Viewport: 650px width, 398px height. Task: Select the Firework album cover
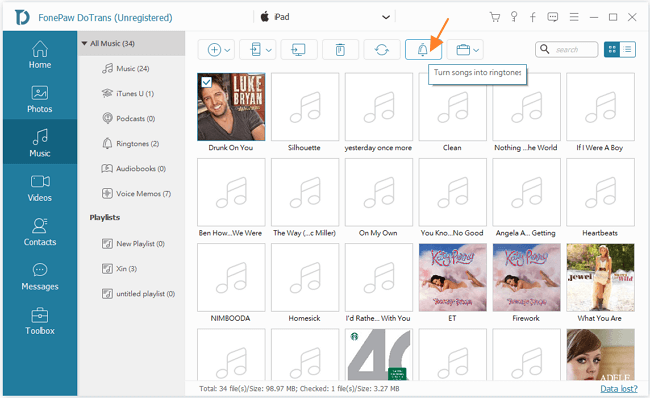[x=526, y=278]
